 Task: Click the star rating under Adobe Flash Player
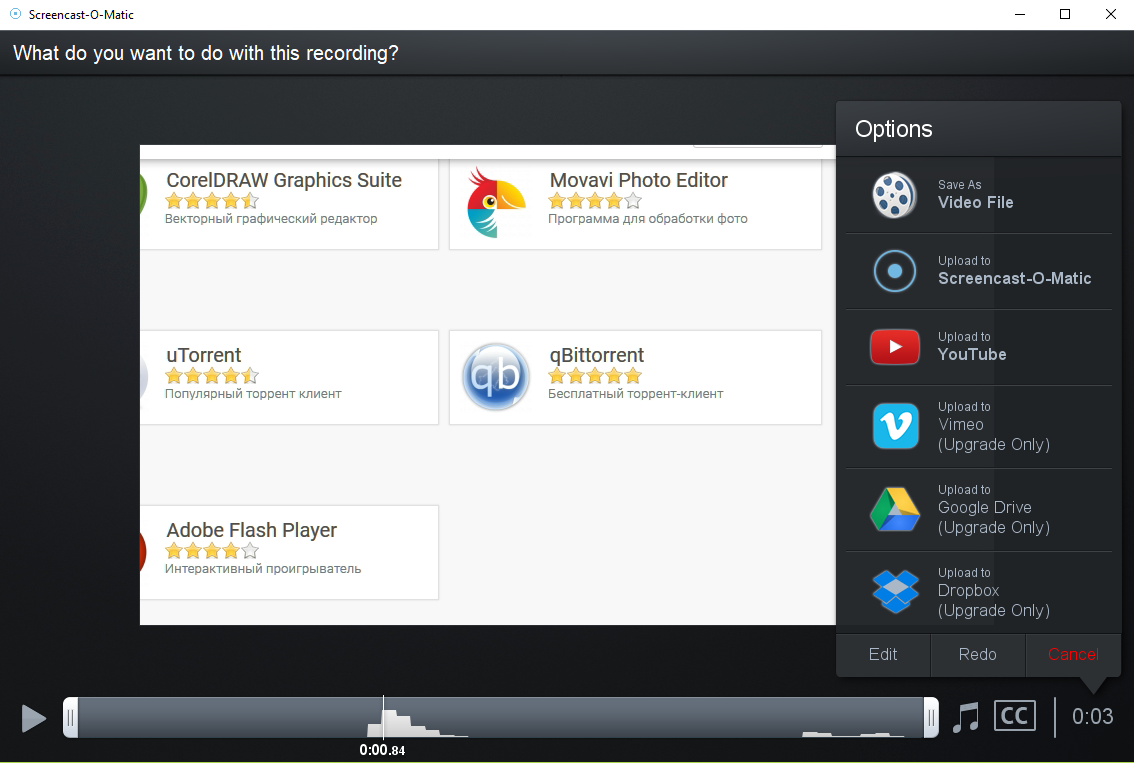pyautogui.click(x=212, y=550)
